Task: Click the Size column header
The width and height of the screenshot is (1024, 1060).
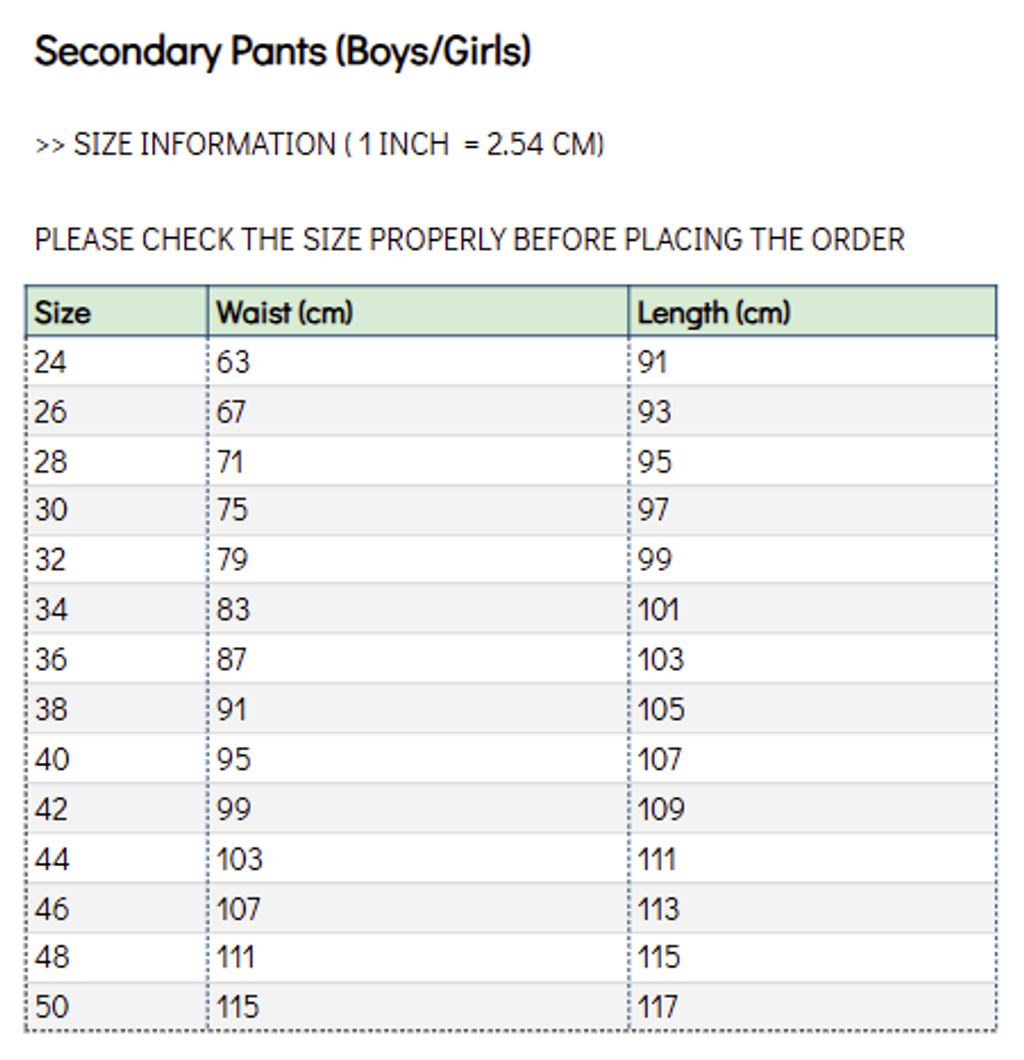Action: [x=62, y=313]
